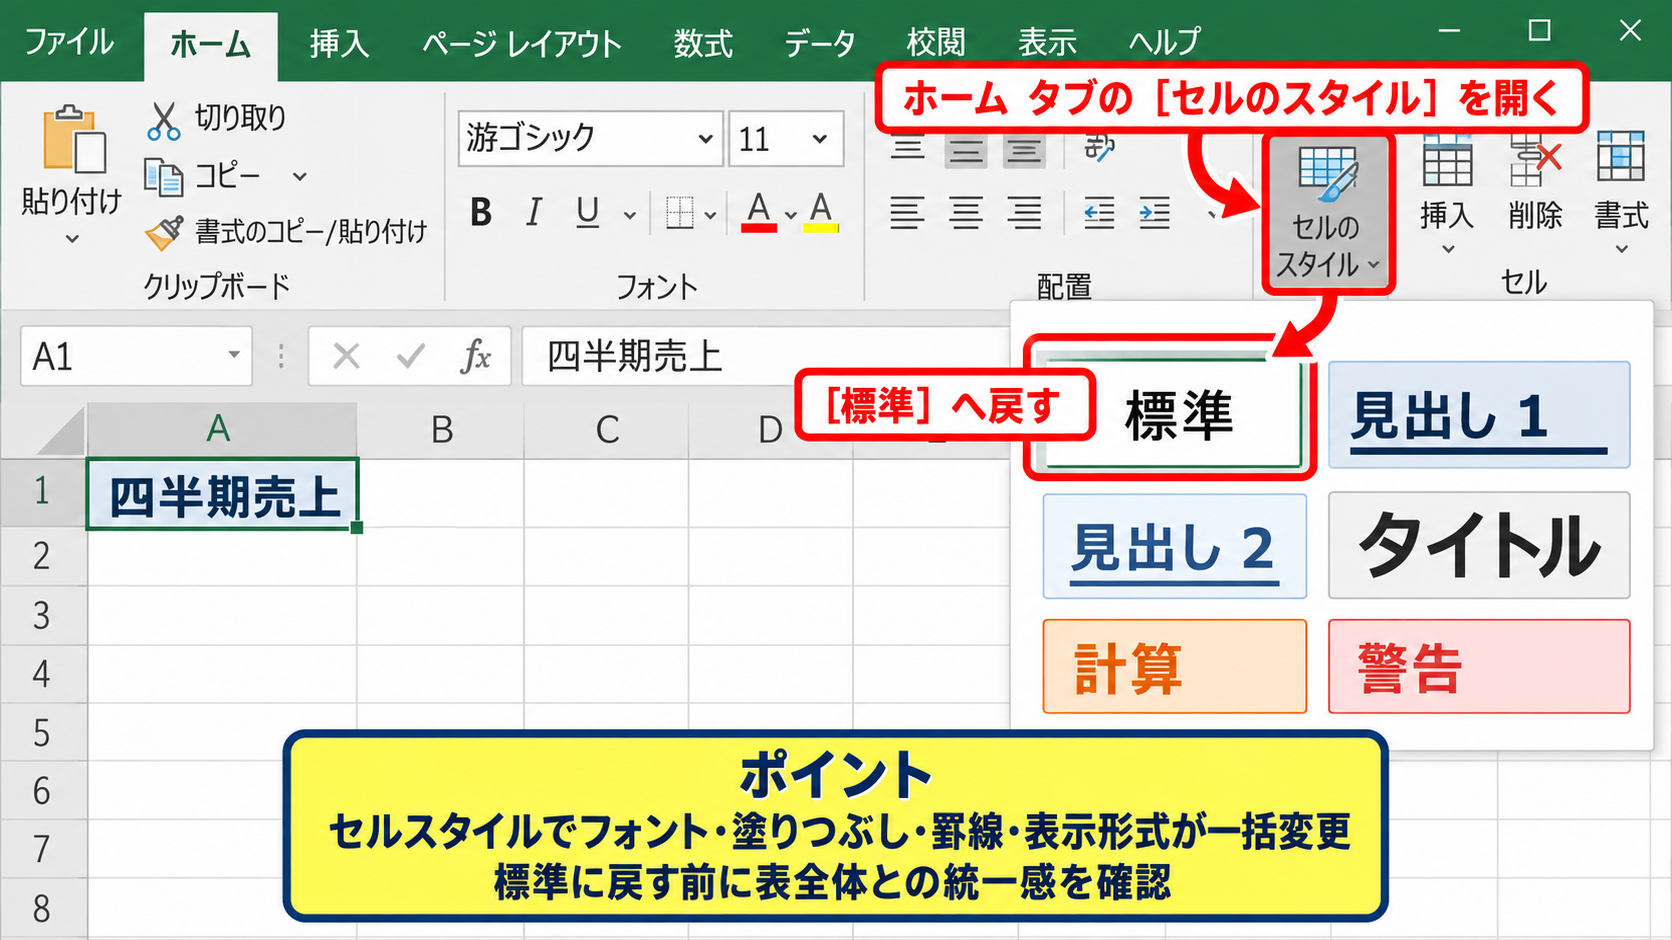The width and height of the screenshot is (1672, 940).
Task: Toggle Underline formatting button
Action: point(588,213)
